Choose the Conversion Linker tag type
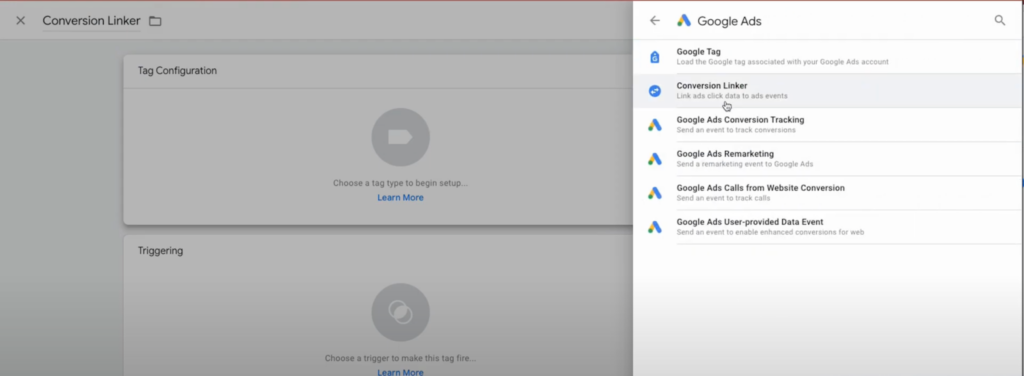Screen dimensions: 1024x376 point(828,91)
